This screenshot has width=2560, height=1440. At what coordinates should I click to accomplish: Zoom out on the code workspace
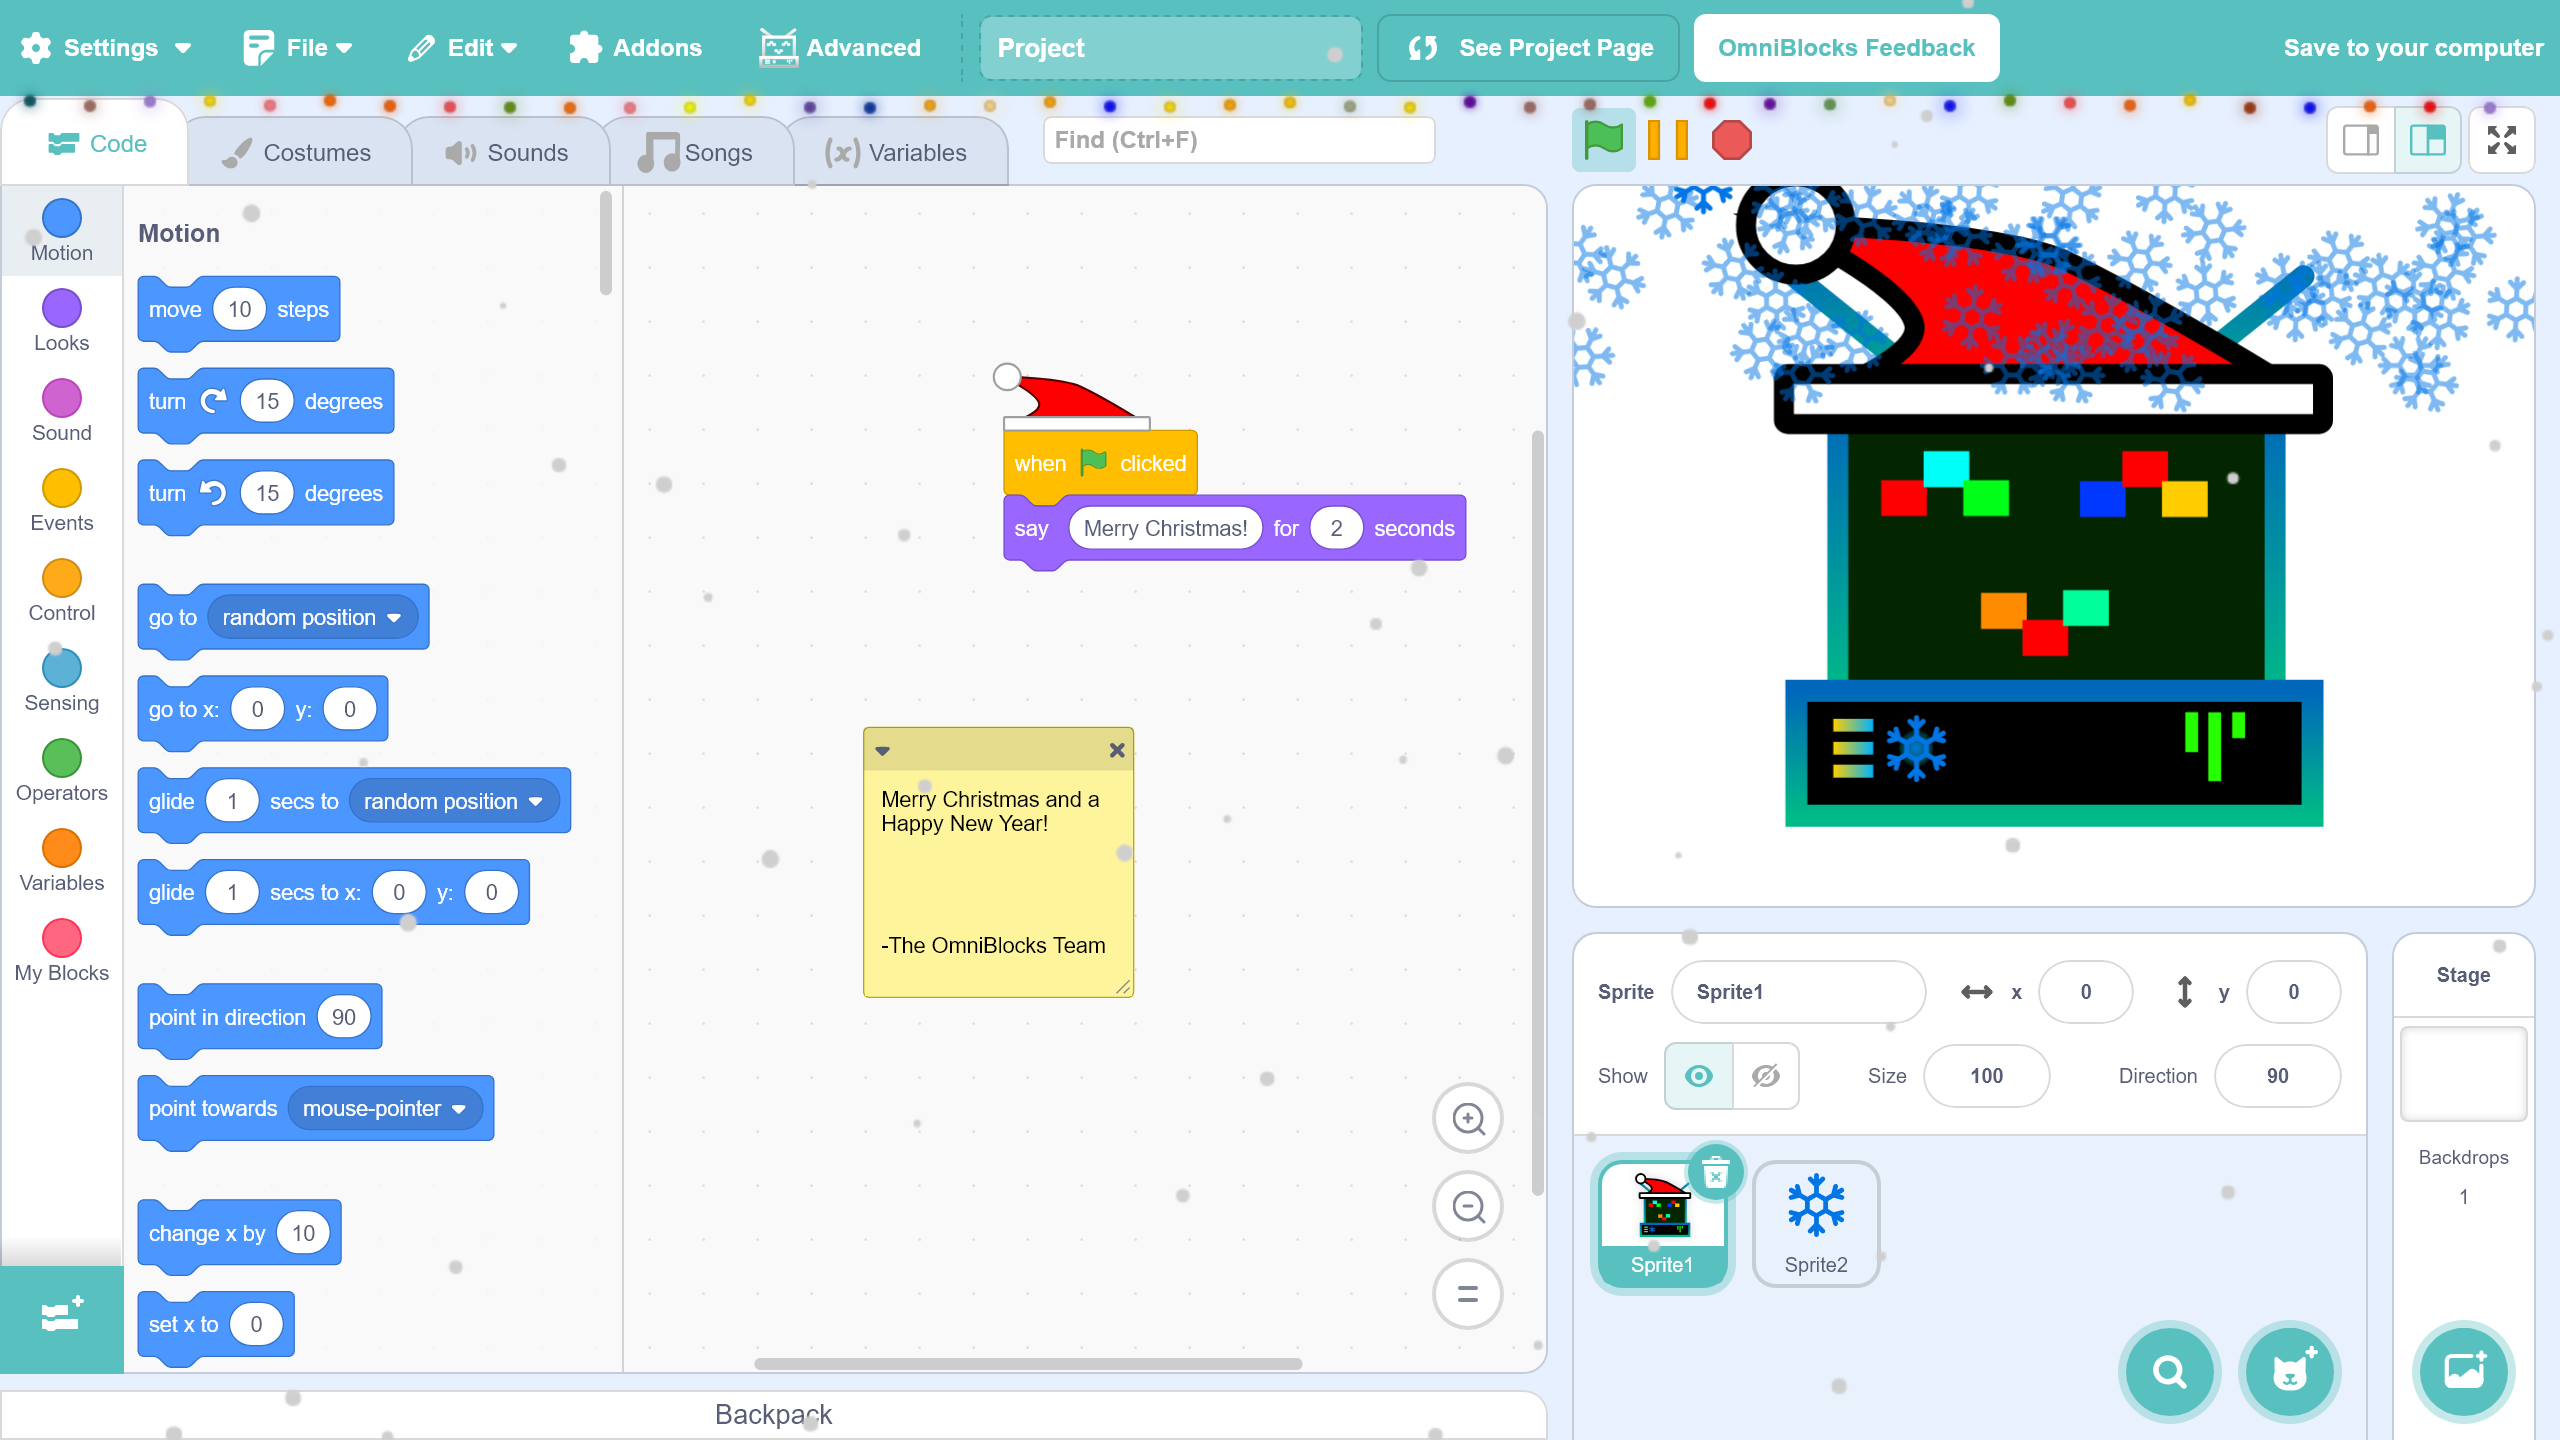pyautogui.click(x=1467, y=1207)
